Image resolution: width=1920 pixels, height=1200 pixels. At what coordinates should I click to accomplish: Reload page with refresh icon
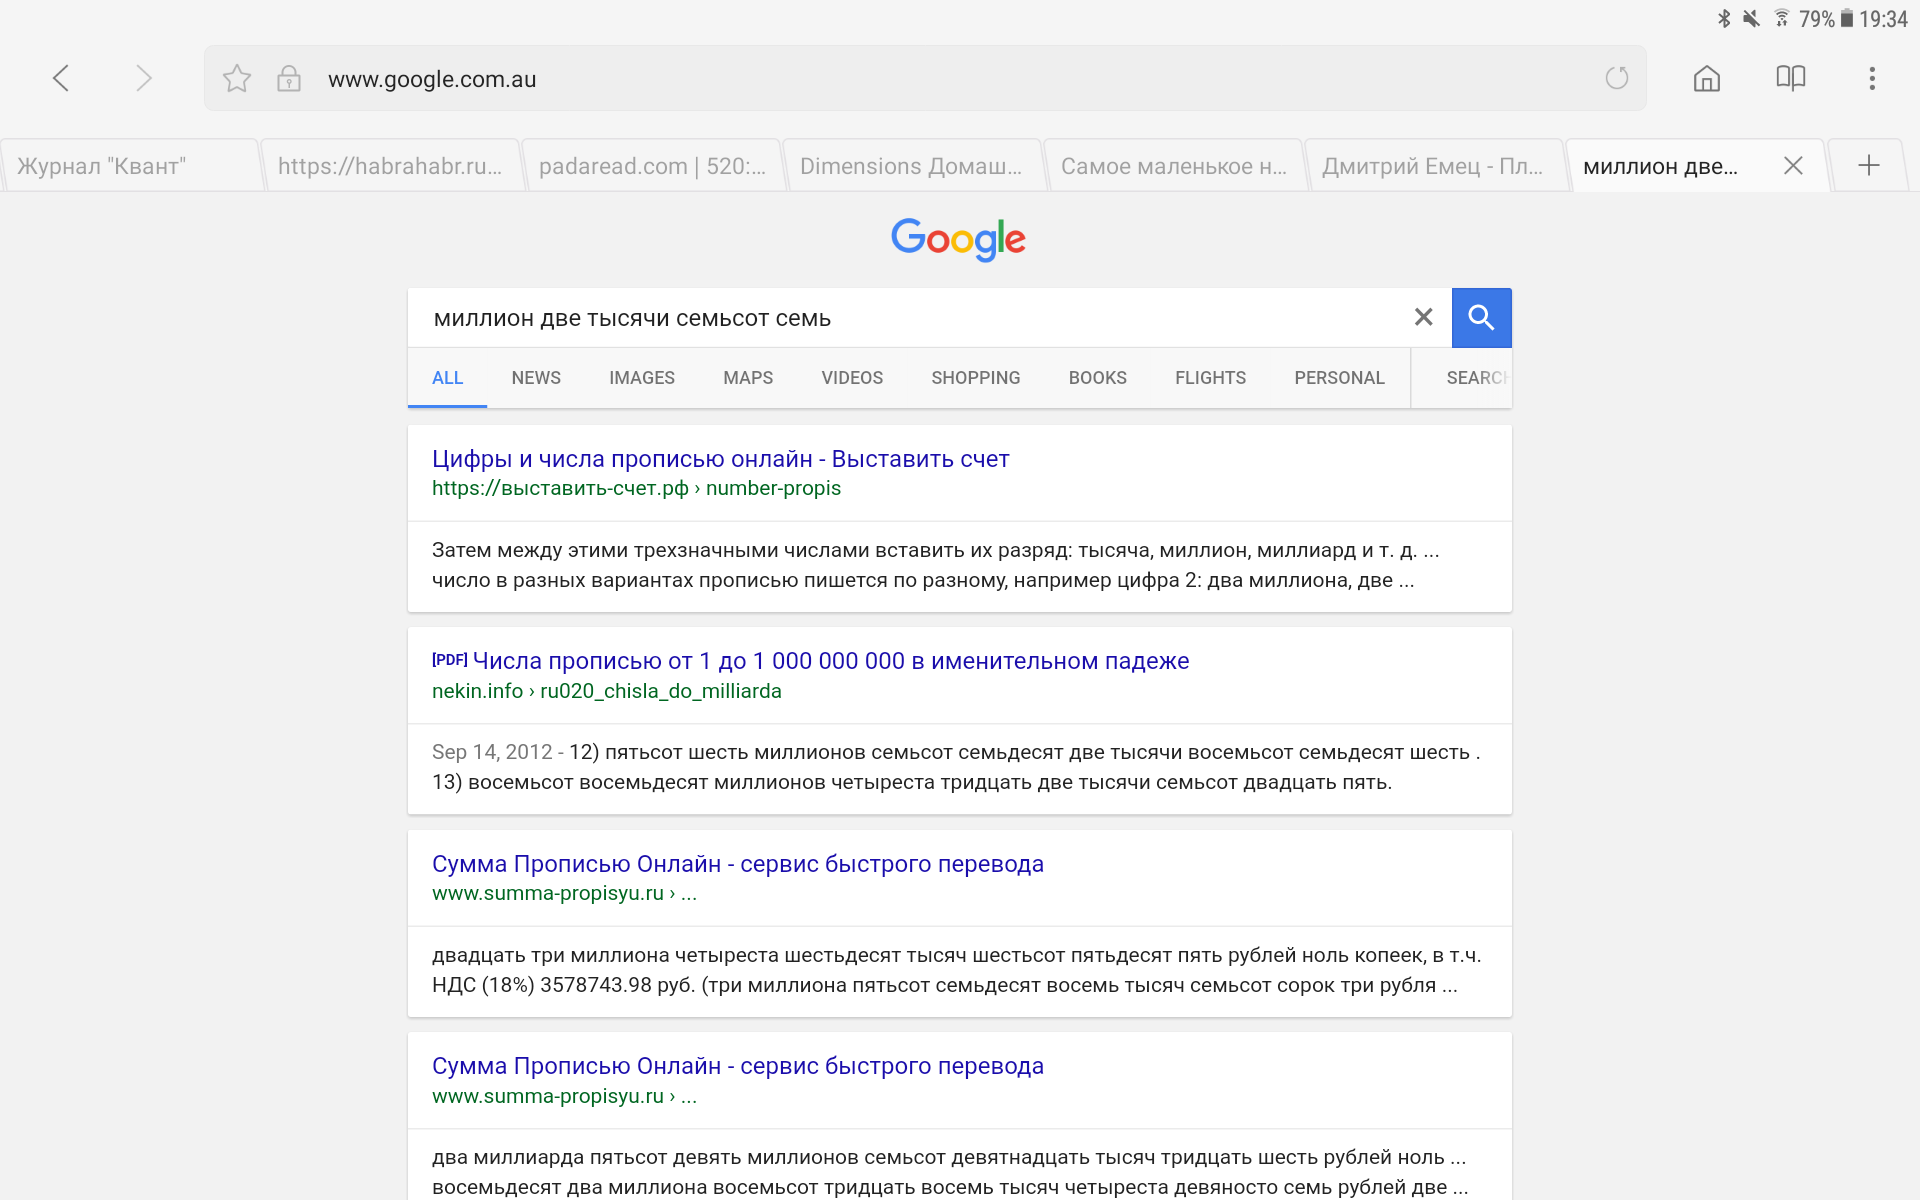click(x=1616, y=78)
